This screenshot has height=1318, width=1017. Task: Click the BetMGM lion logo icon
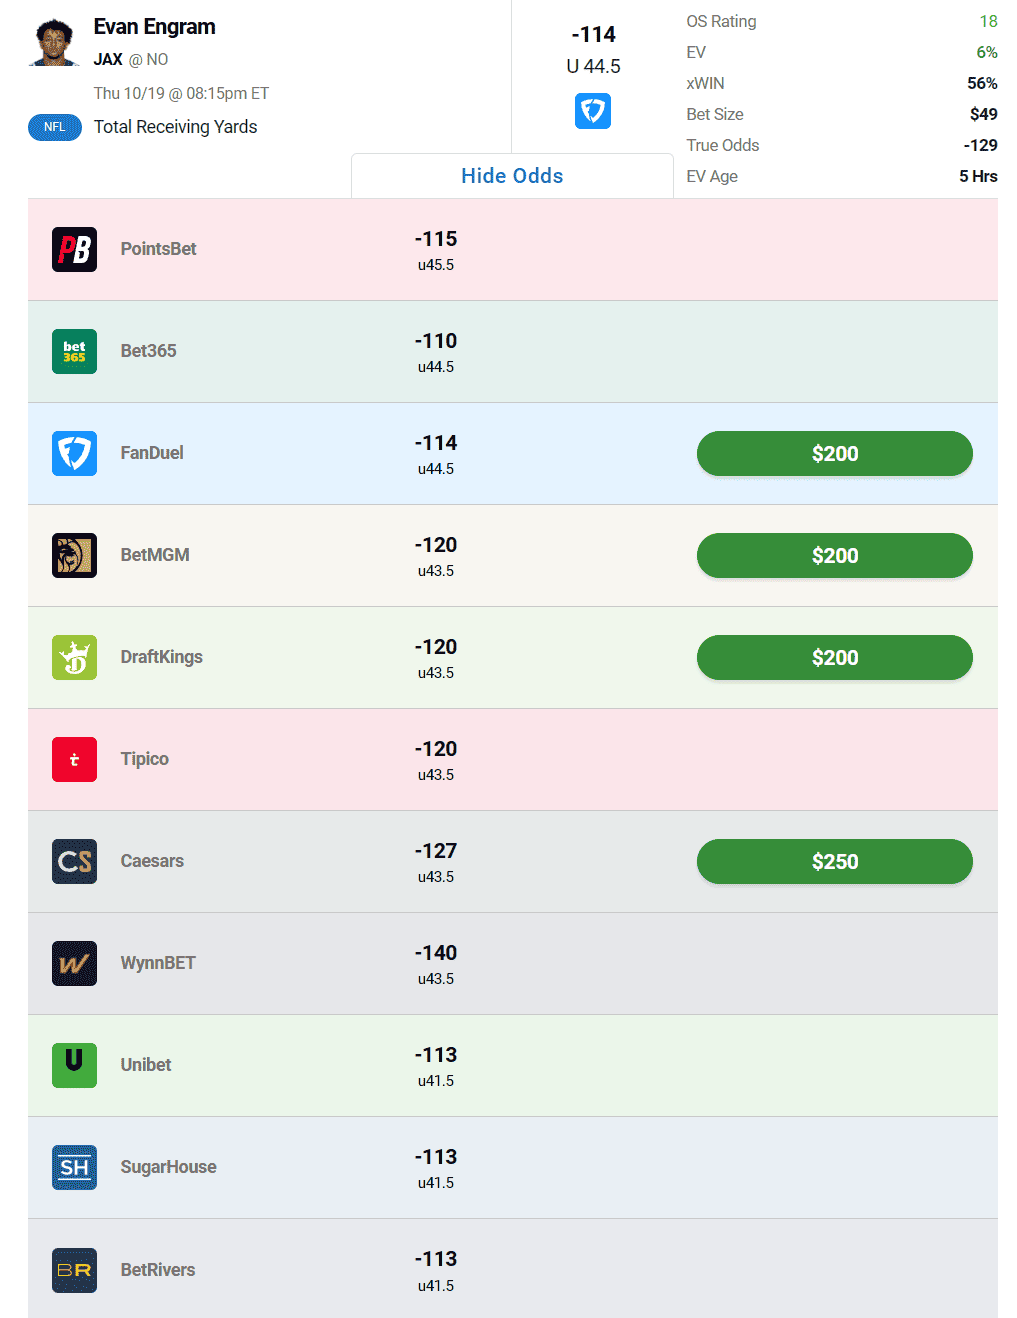[74, 556]
